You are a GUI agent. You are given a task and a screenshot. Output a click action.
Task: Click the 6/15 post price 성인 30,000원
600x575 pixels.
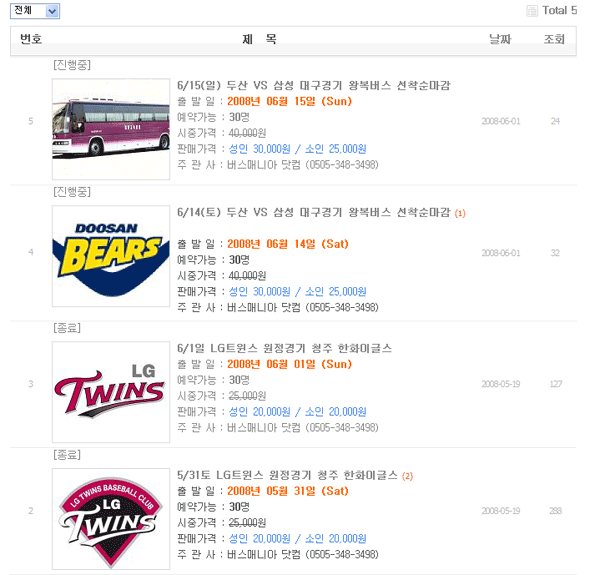pyautogui.click(x=263, y=149)
